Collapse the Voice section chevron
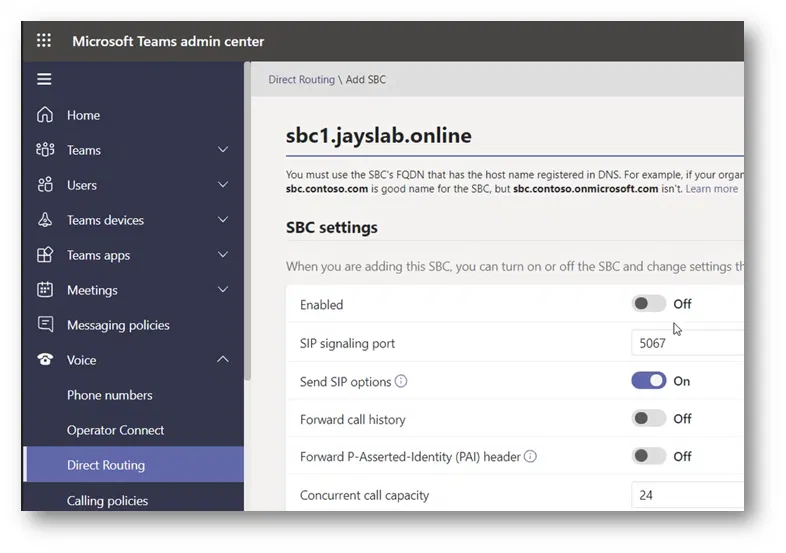The height and width of the screenshot is (553, 786). click(223, 360)
